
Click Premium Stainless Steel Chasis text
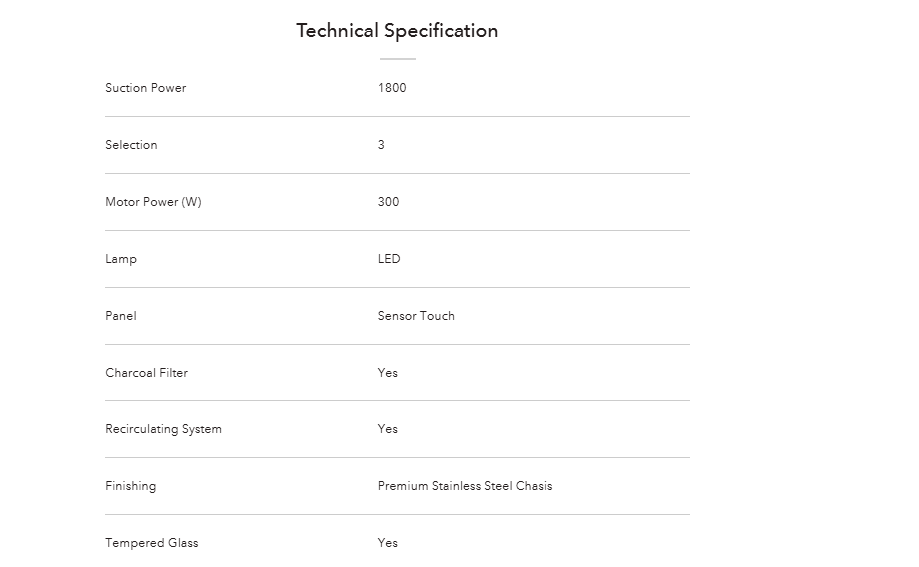(465, 485)
